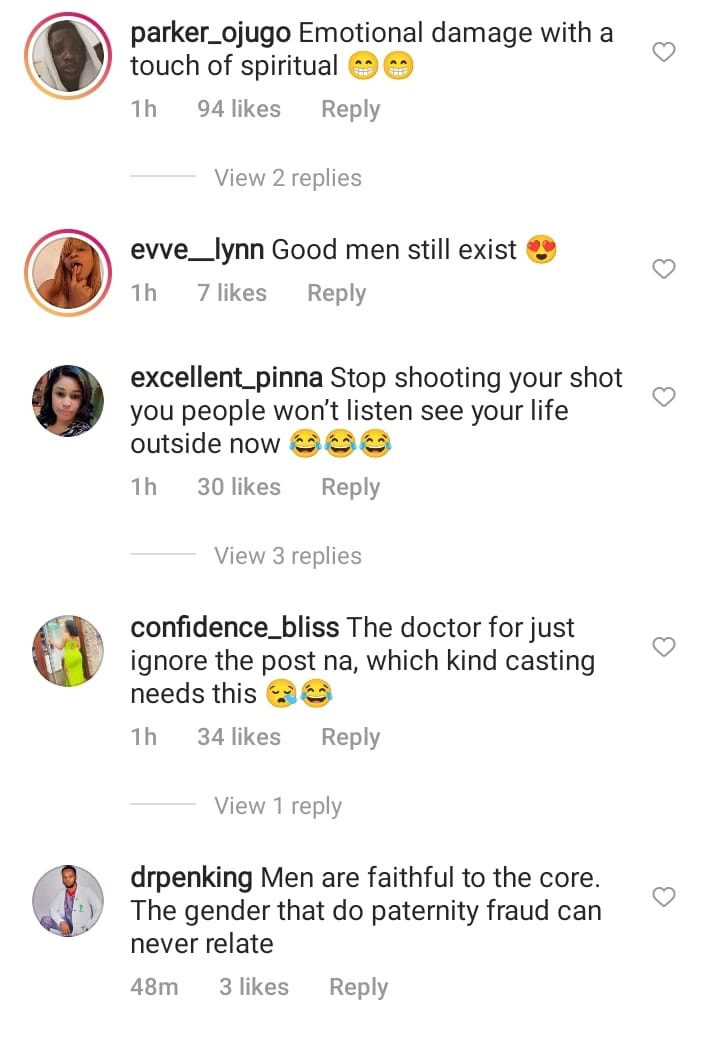Tap the heart on evve__lynn's comment
The width and height of the screenshot is (720, 1043).
[x=664, y=269]
